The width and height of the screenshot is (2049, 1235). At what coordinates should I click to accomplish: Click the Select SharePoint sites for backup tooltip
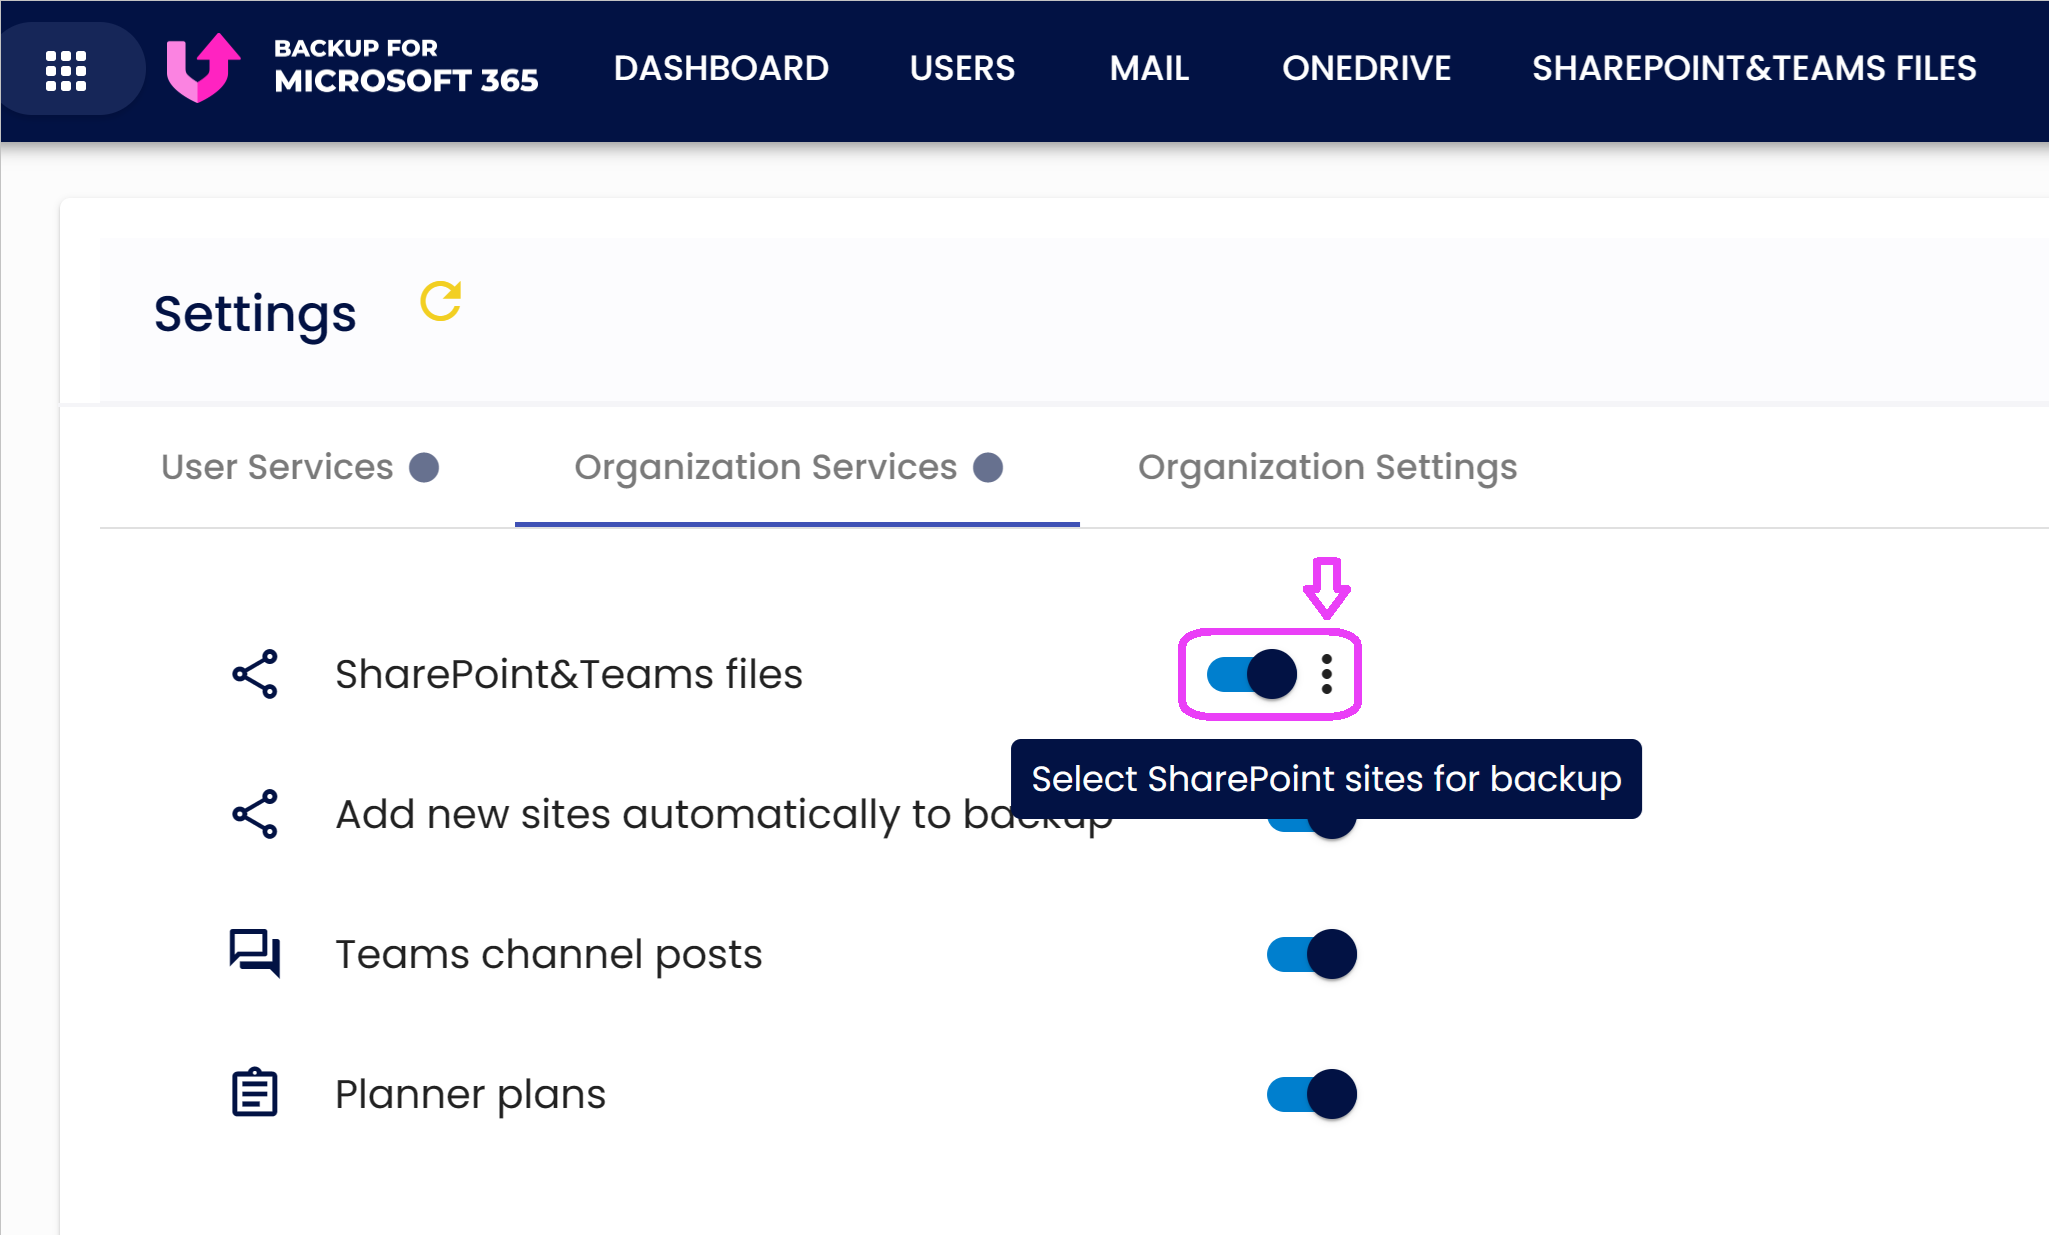(x=1326, y=779)
